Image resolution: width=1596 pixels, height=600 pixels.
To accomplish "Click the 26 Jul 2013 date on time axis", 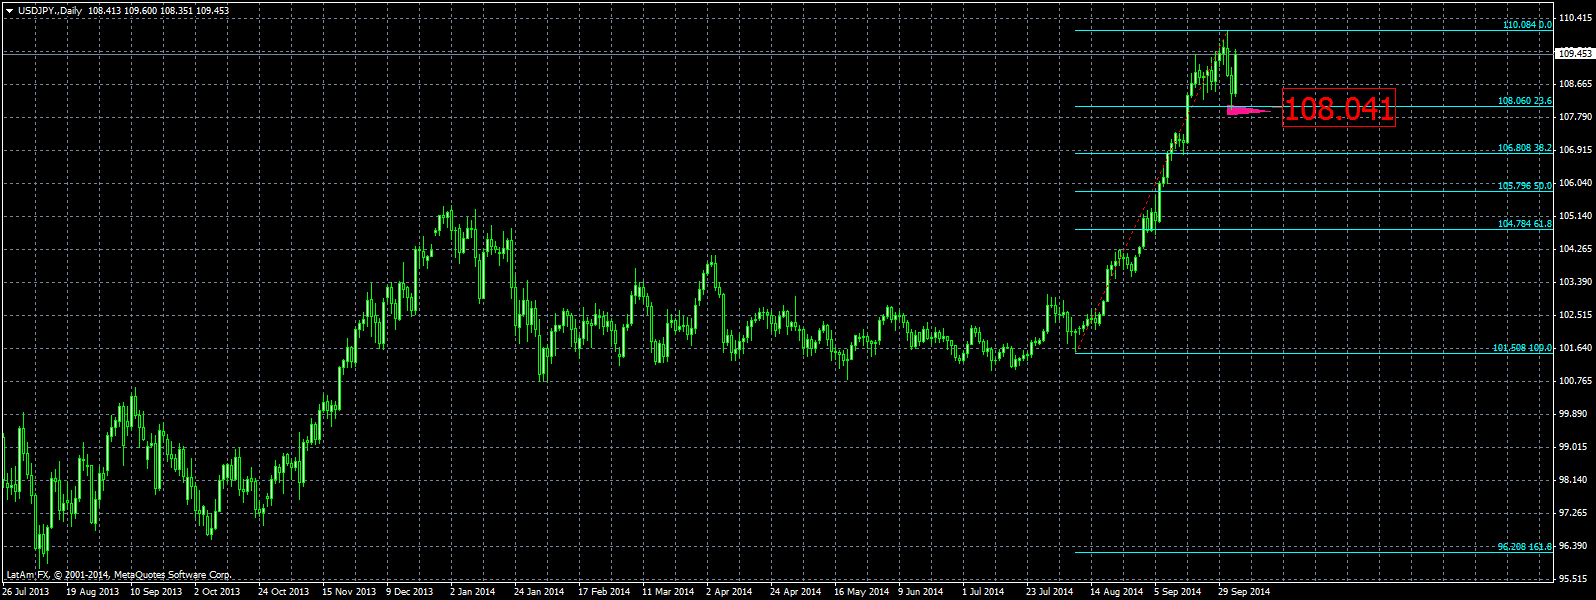I will click(x=26, y=592).
